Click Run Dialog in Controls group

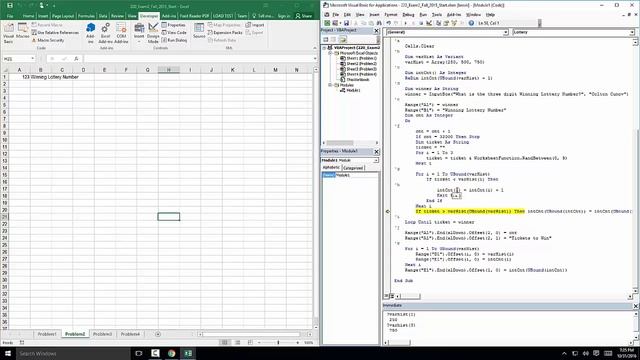(174, 40)
